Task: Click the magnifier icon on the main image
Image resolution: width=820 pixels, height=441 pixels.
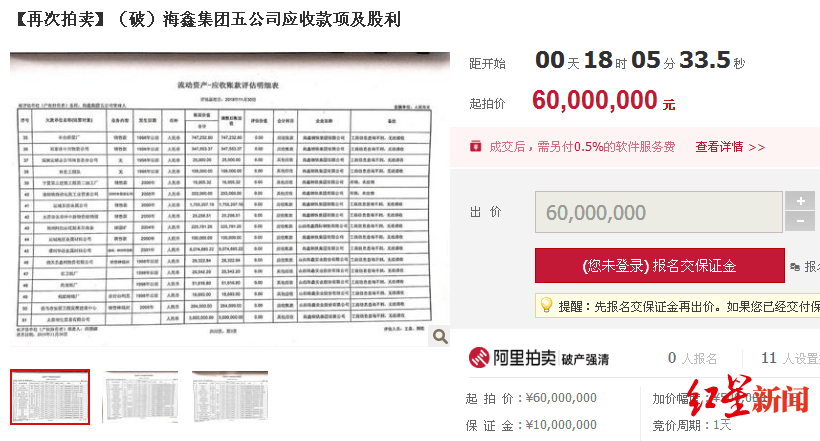Action: click(440, 336)
